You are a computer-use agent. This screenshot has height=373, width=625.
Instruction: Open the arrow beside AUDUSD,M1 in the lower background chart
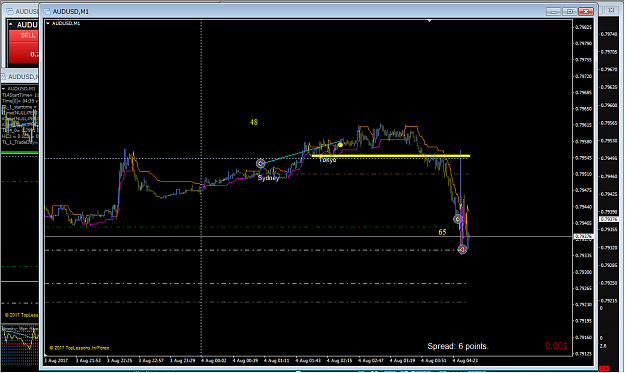[4, 88]
